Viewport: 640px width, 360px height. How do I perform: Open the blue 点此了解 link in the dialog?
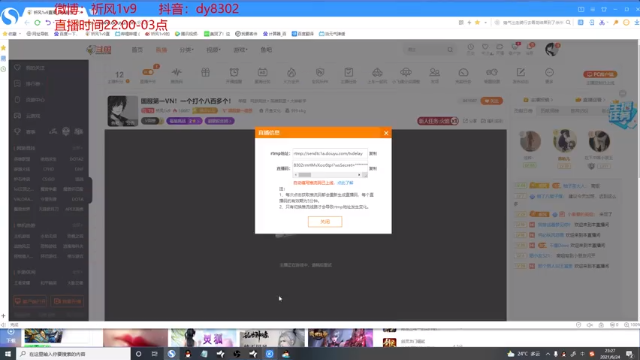tap(345, 183)
